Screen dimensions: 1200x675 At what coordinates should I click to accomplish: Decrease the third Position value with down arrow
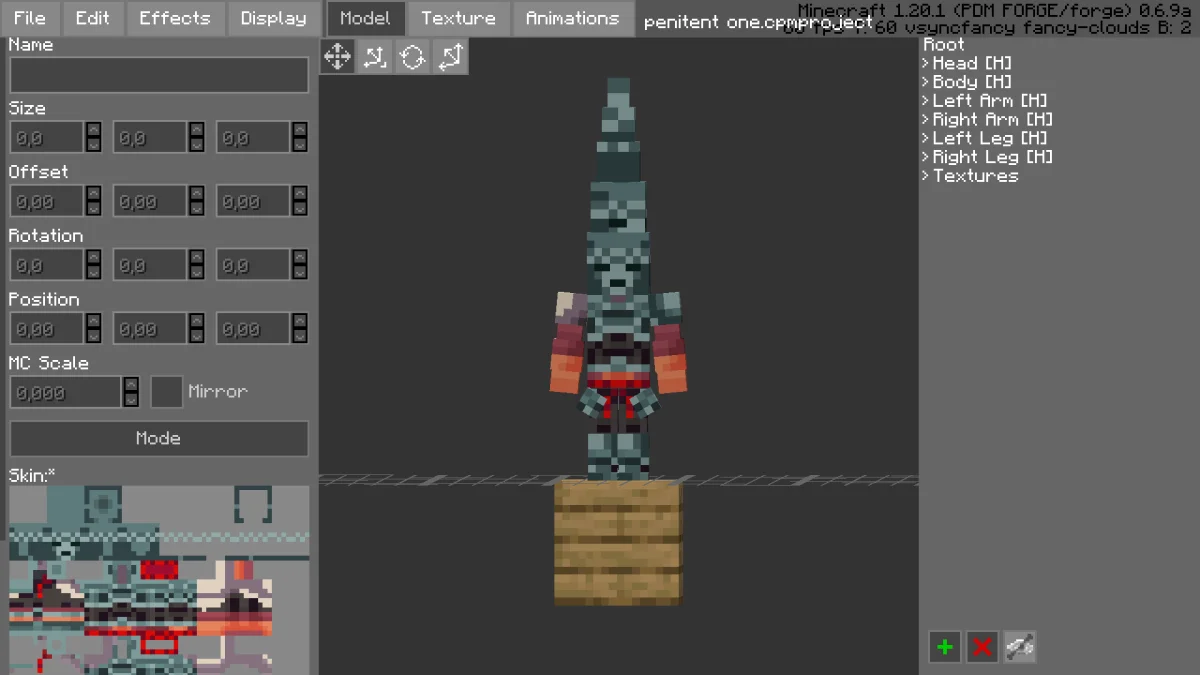[300, 337]
